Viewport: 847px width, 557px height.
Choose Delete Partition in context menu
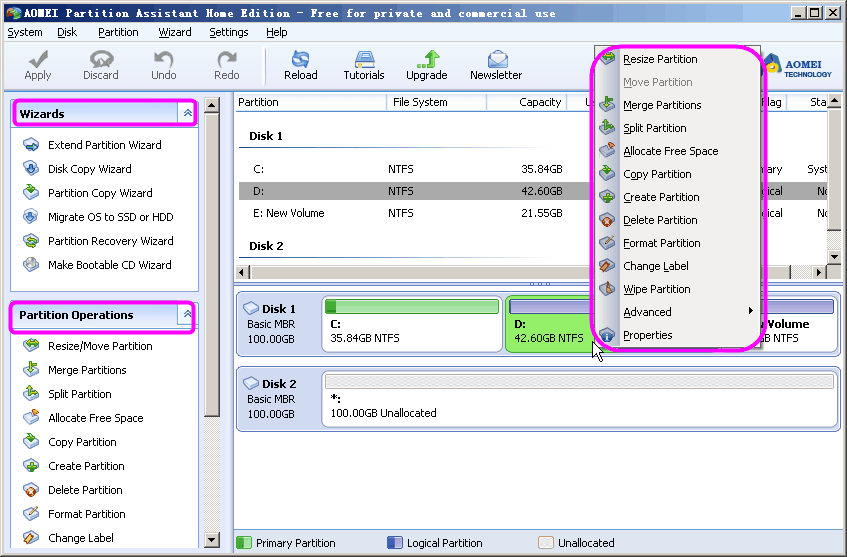click(x=677, y=220)
